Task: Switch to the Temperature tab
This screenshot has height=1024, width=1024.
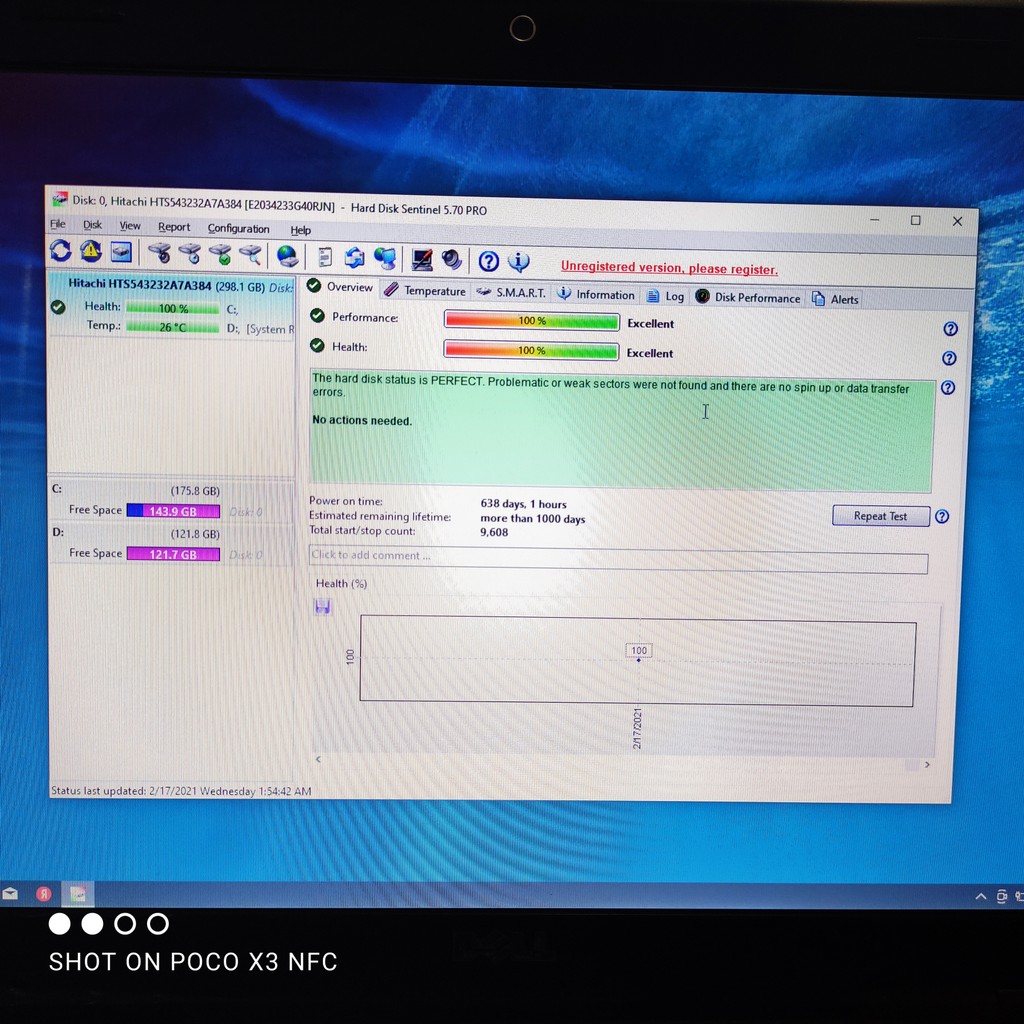Action: [425, 291]
